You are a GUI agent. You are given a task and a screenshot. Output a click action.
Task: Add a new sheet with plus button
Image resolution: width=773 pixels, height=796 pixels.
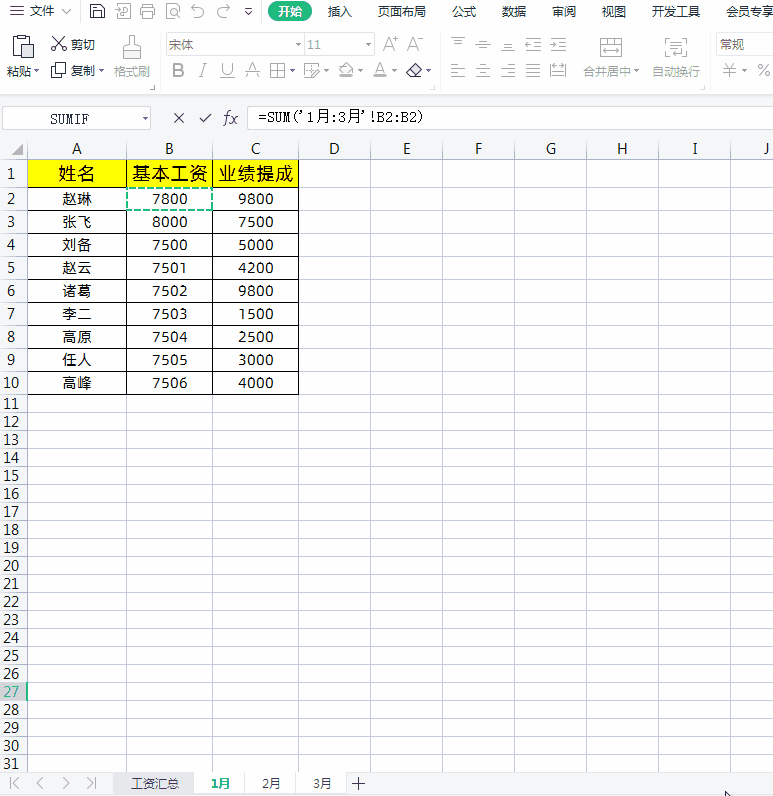(x=358, y=783)
